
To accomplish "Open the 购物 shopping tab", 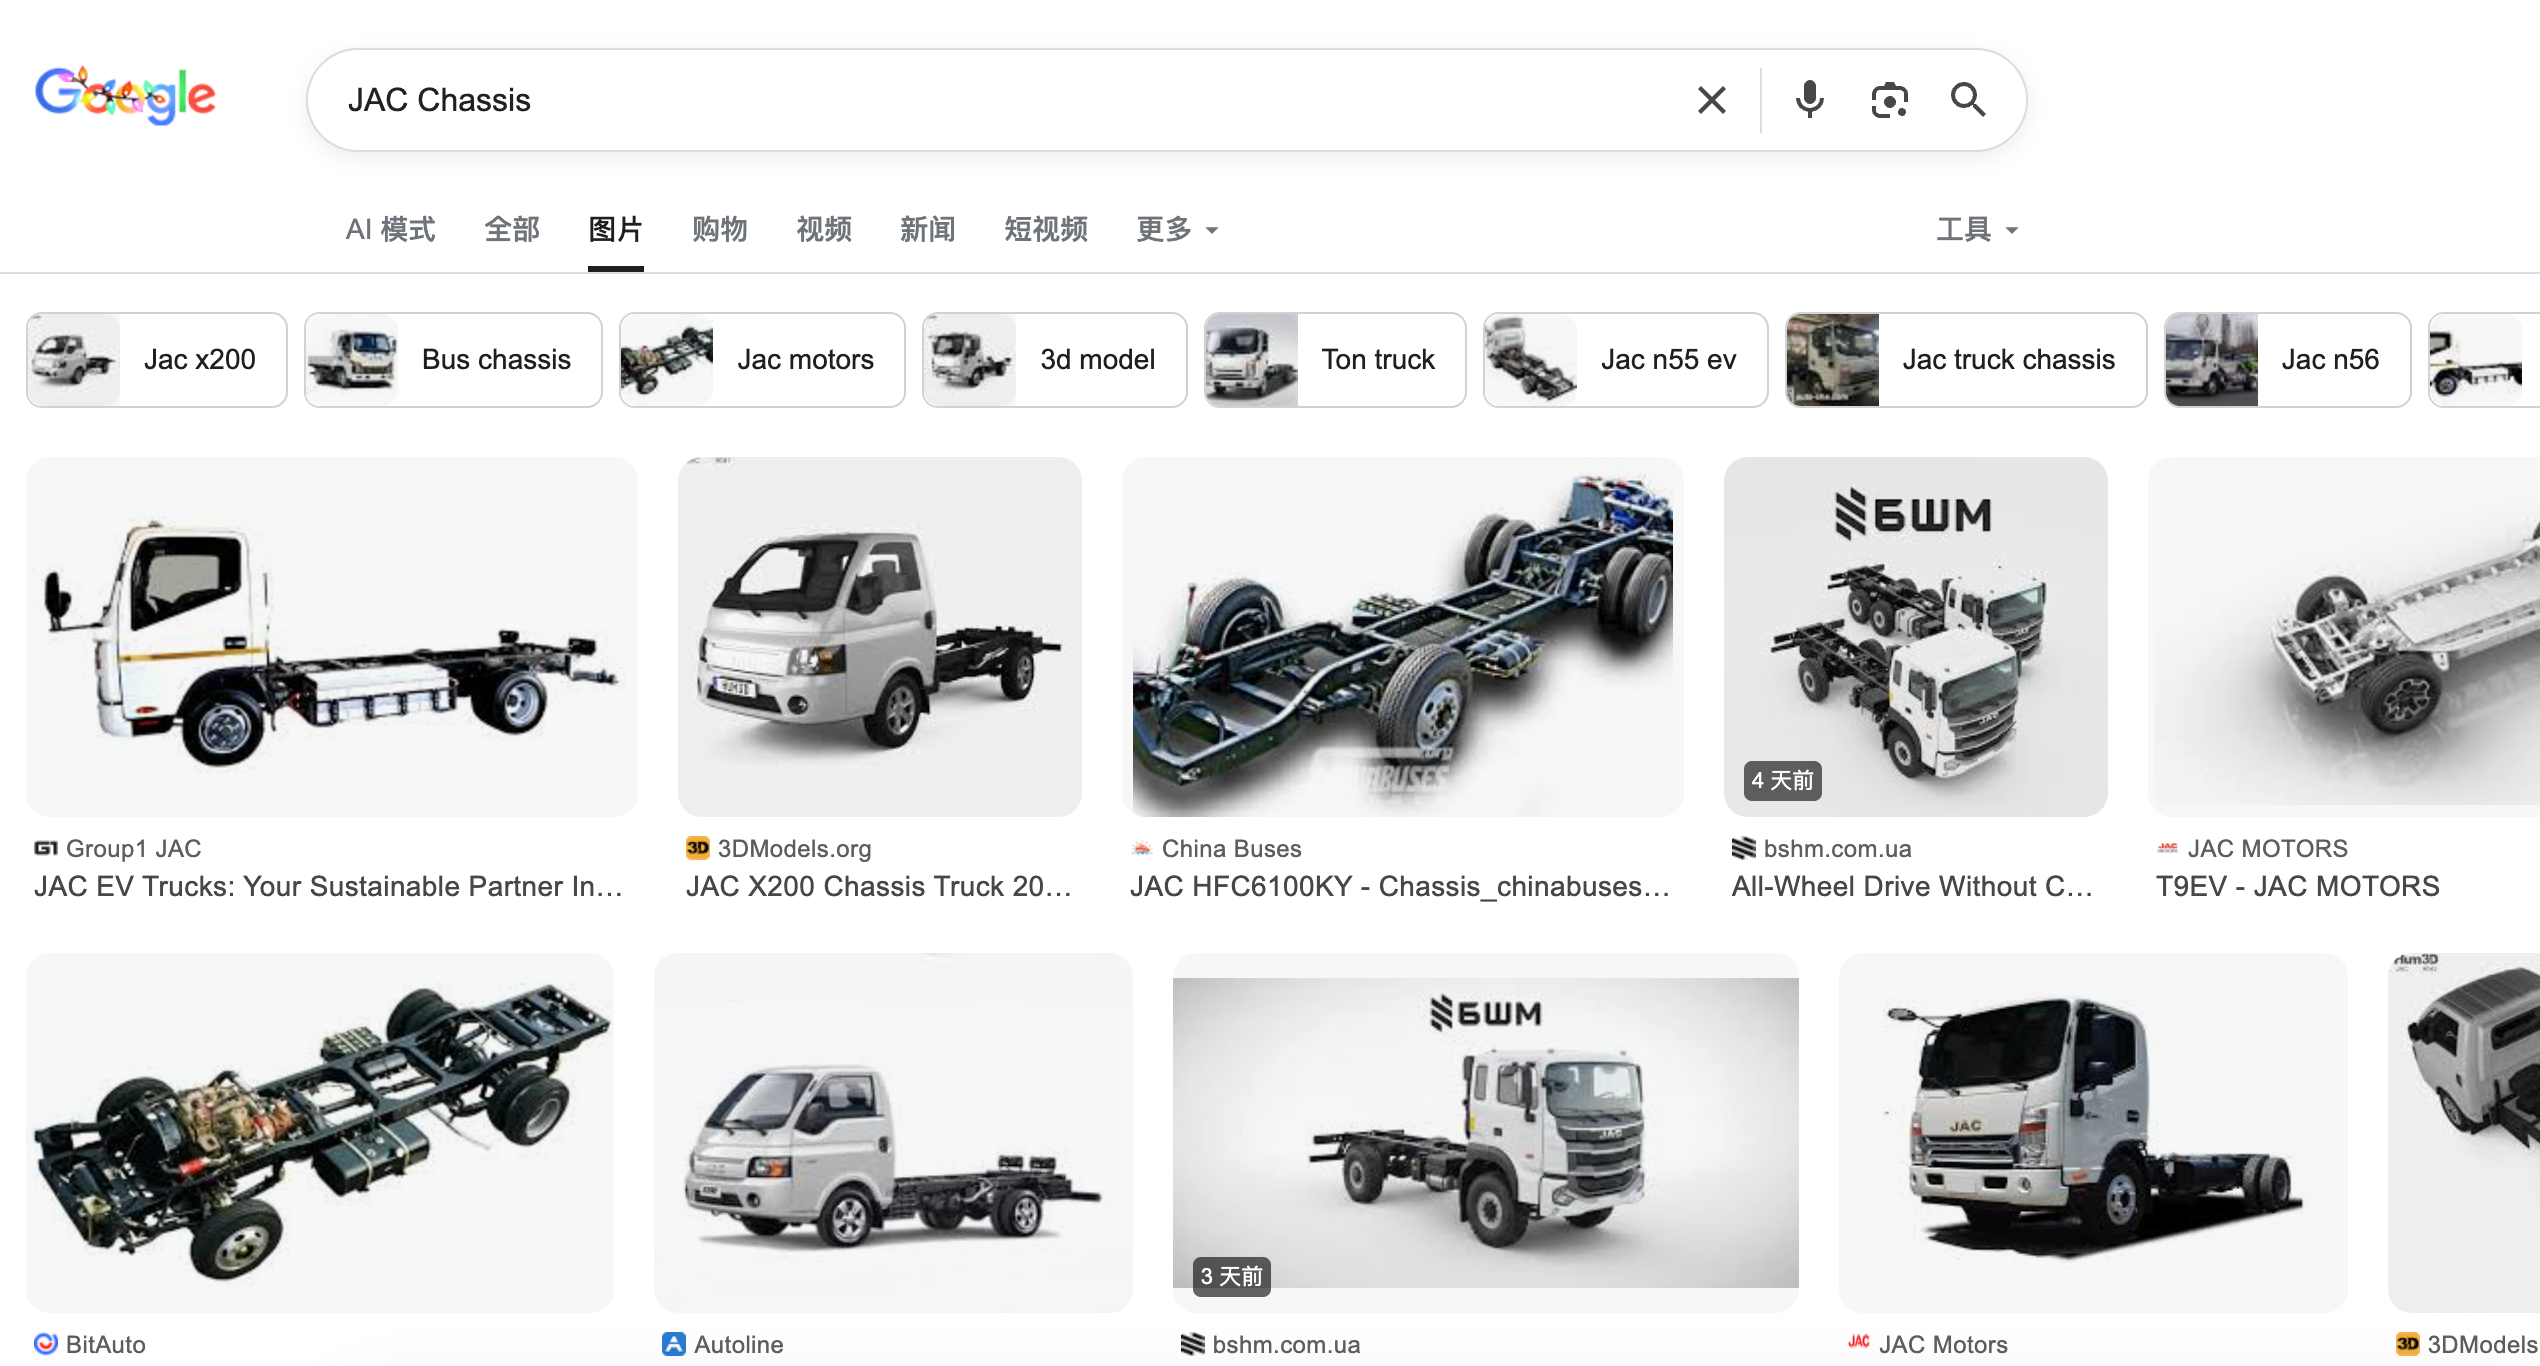I will click(x=720, y=229).
